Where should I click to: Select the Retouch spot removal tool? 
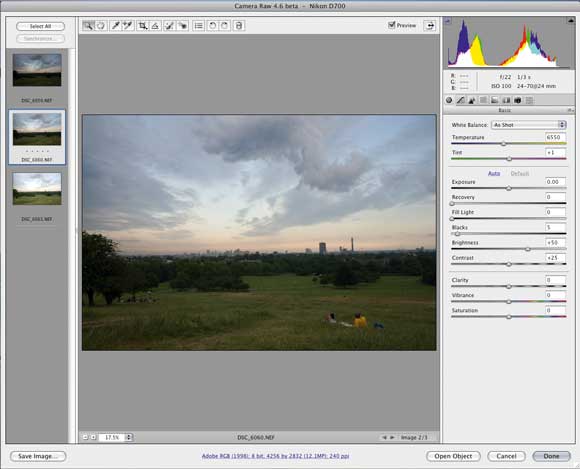[169, 26]
